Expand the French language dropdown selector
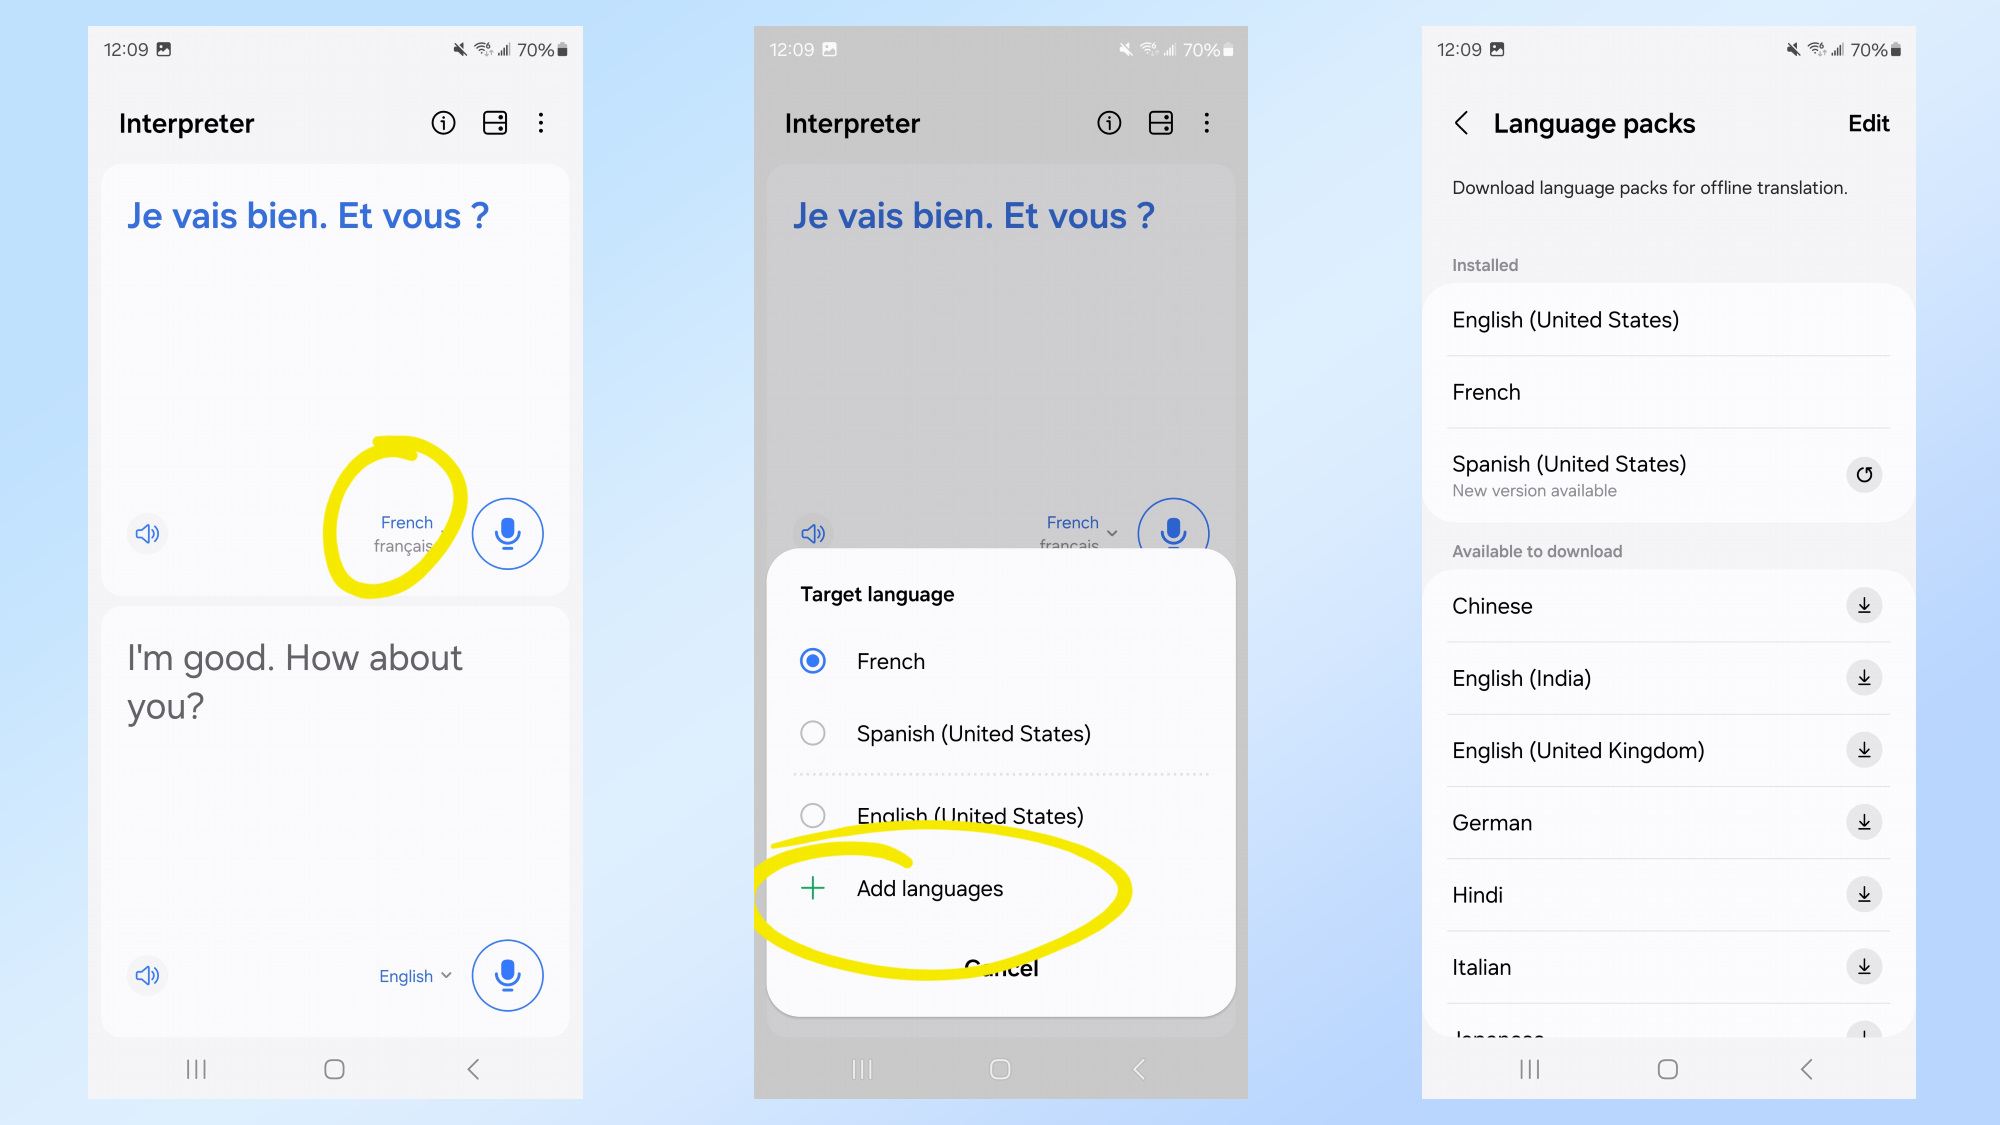2000x1125 pixels. (407, 532)
